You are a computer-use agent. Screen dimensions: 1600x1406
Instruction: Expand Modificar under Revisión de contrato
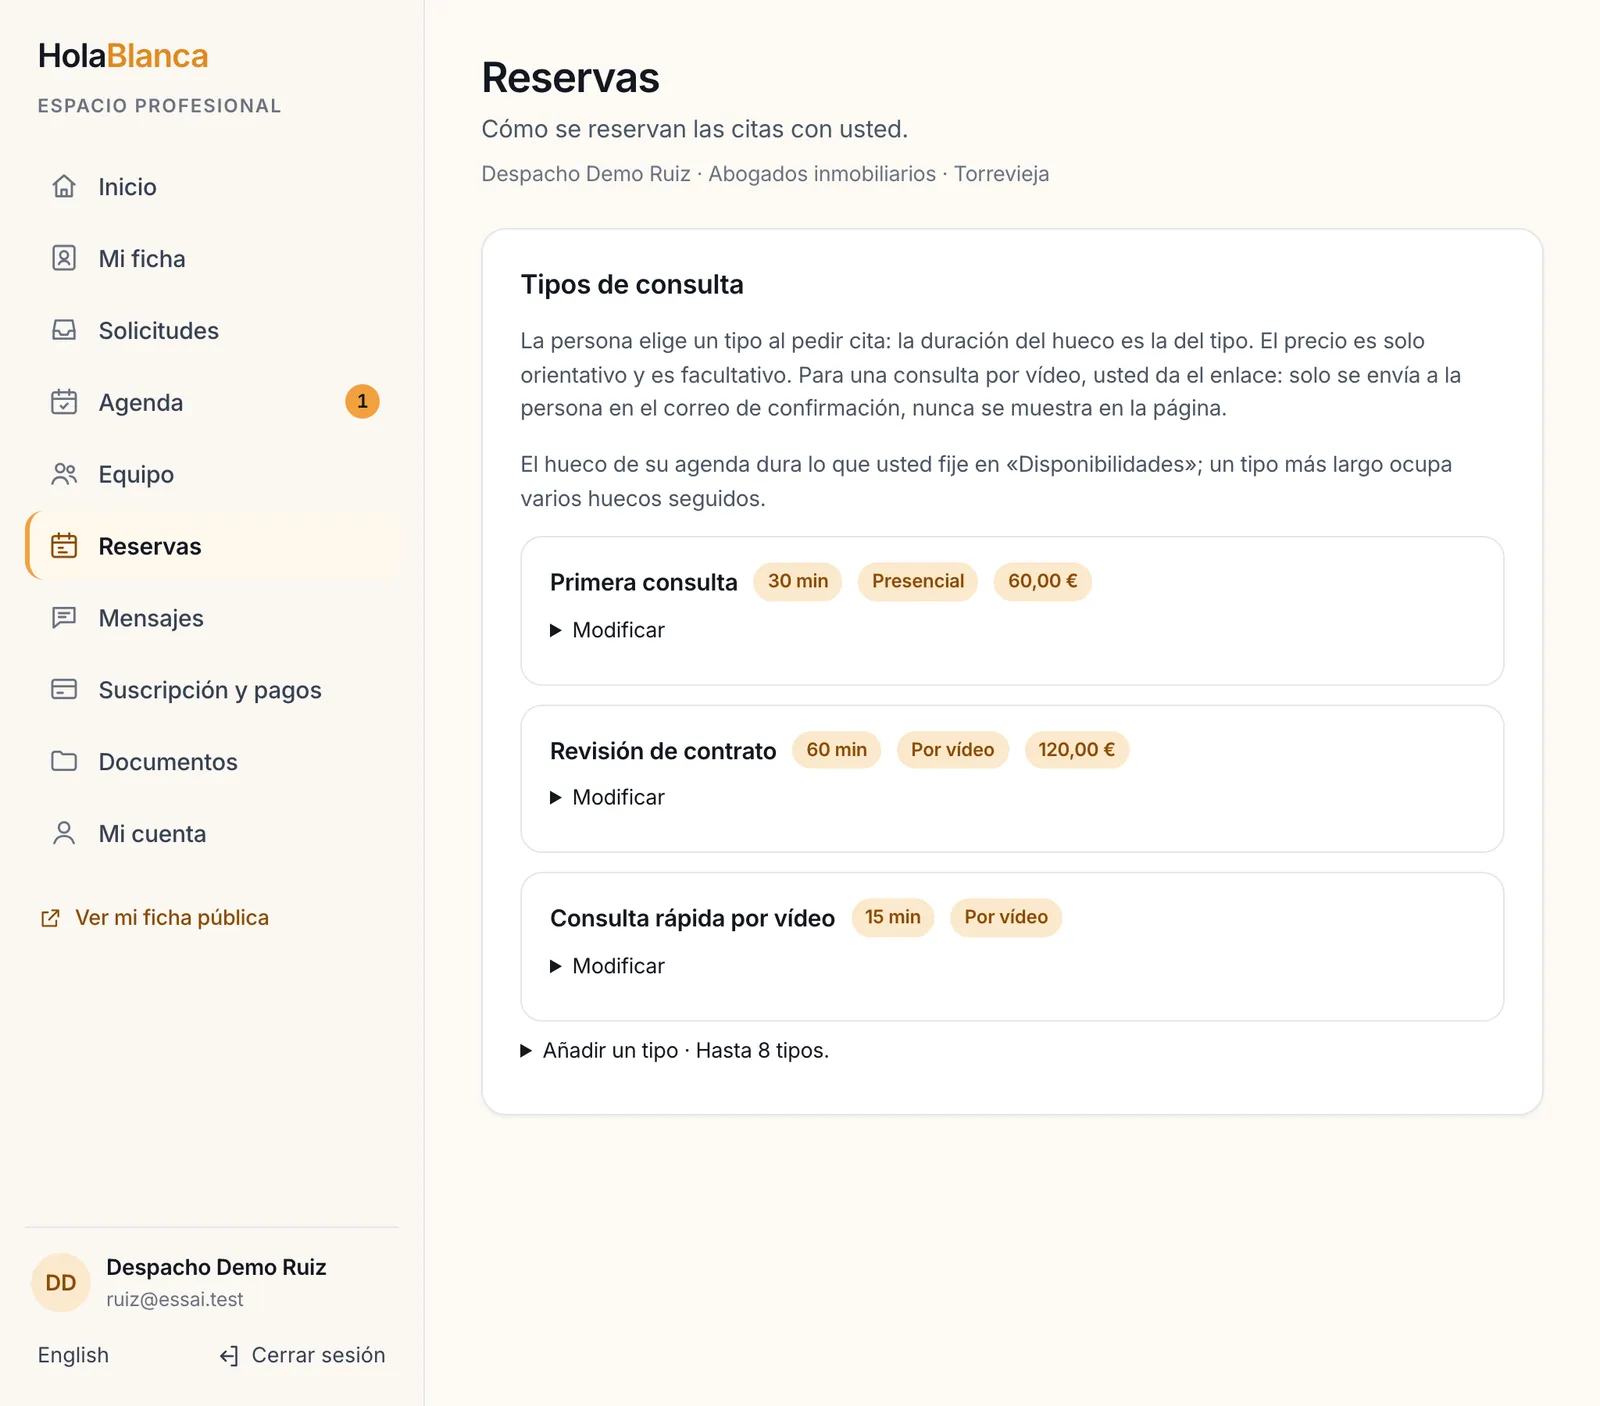coord(607,797)
